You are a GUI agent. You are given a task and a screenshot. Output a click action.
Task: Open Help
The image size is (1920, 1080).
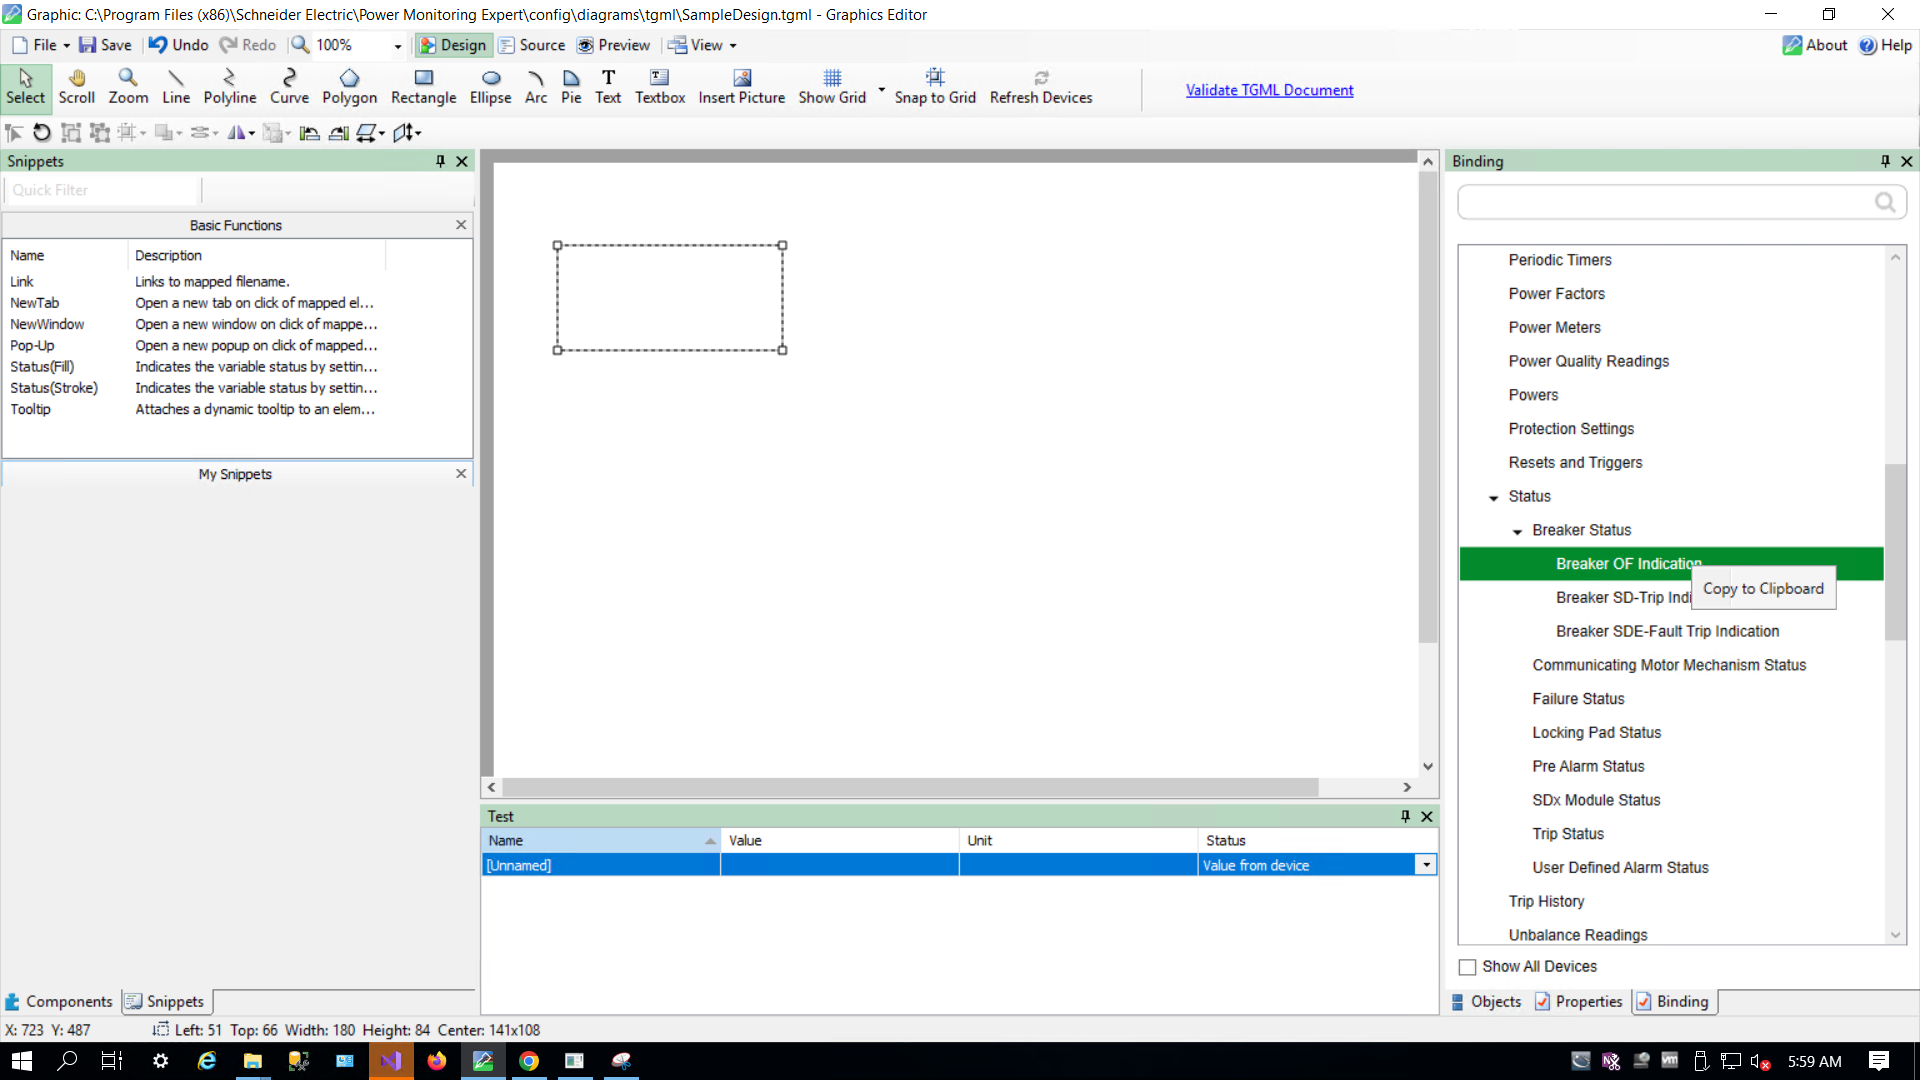click(x=1885, y=45)
